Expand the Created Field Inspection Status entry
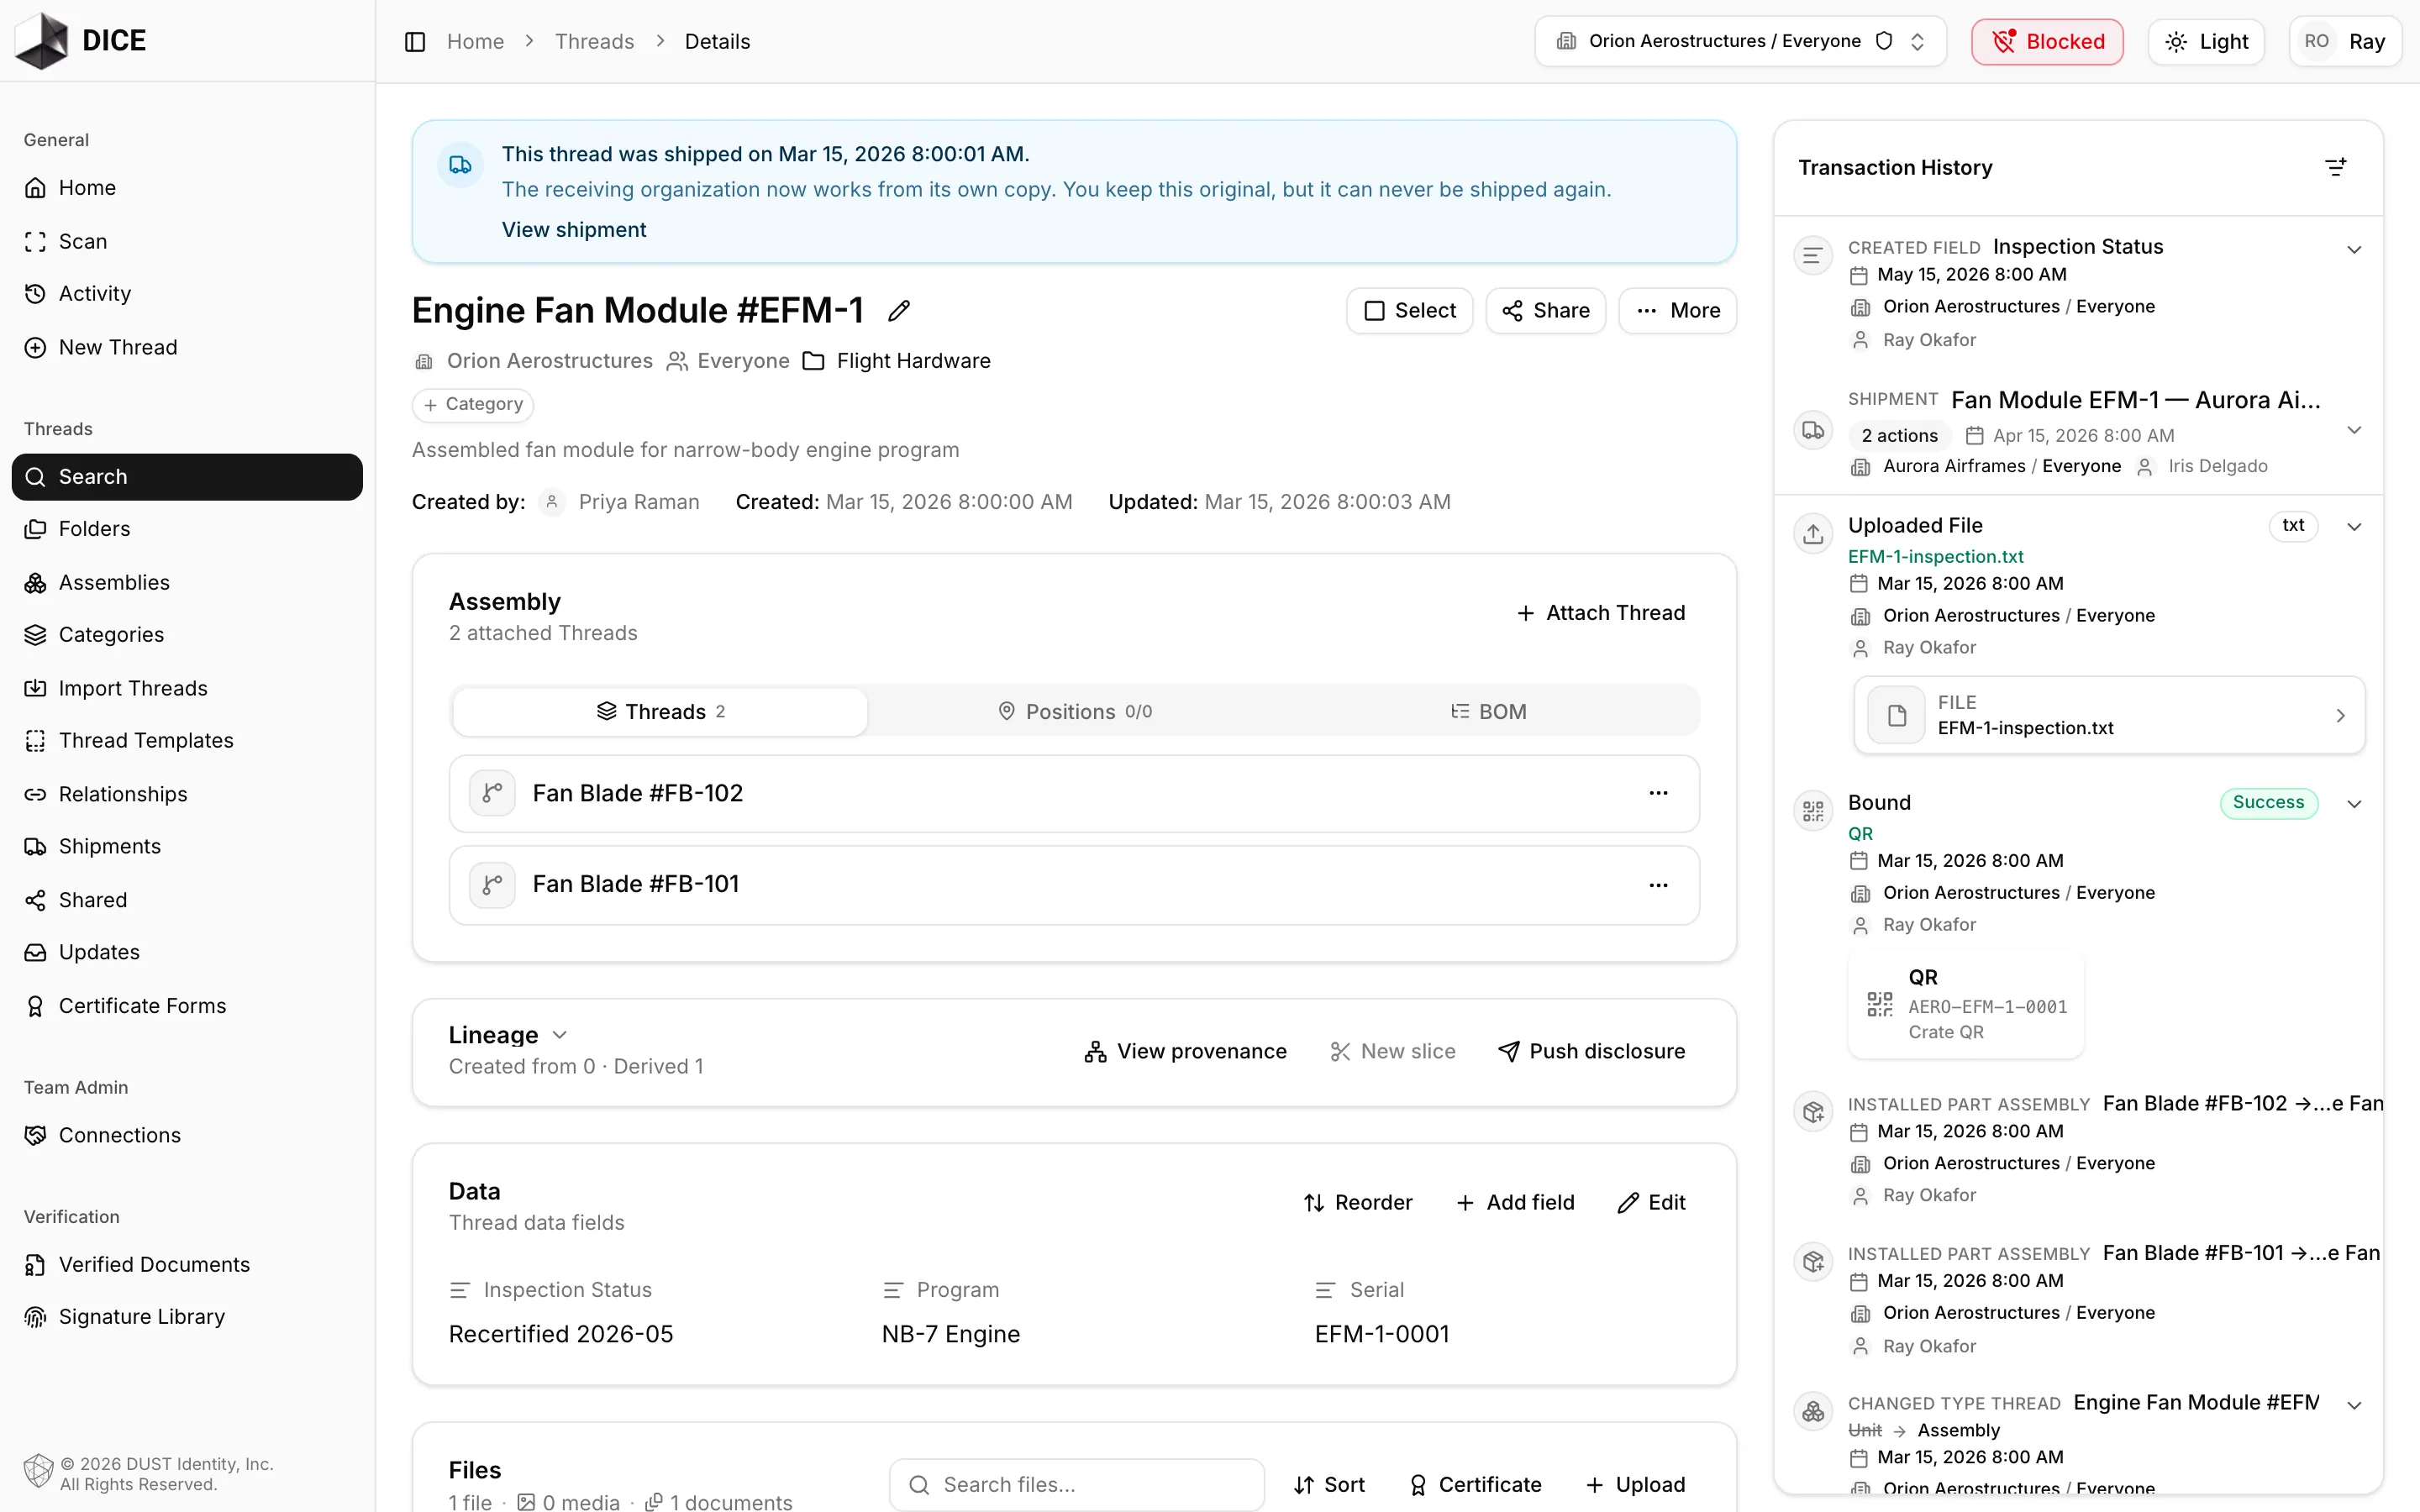The width and height of the screenshot is (2420, 1512). coord(2354,249)
